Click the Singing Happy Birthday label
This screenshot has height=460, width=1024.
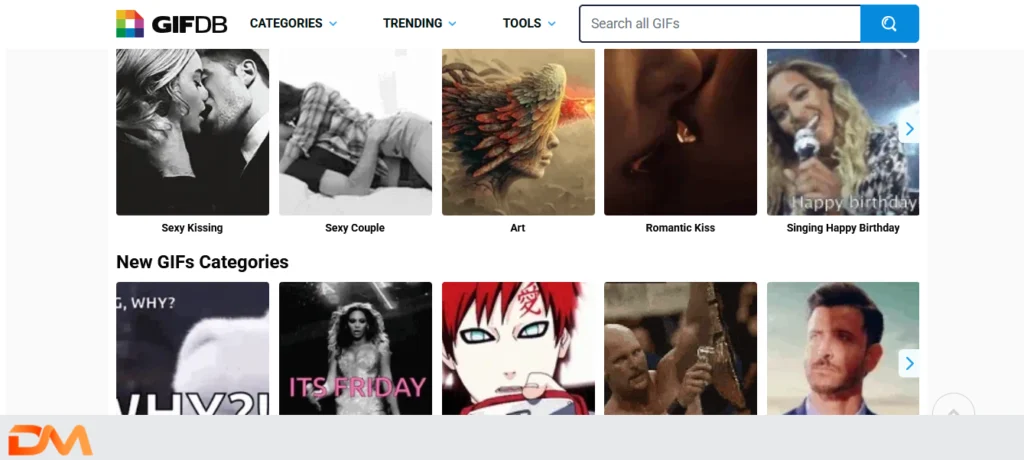point(843,228)
